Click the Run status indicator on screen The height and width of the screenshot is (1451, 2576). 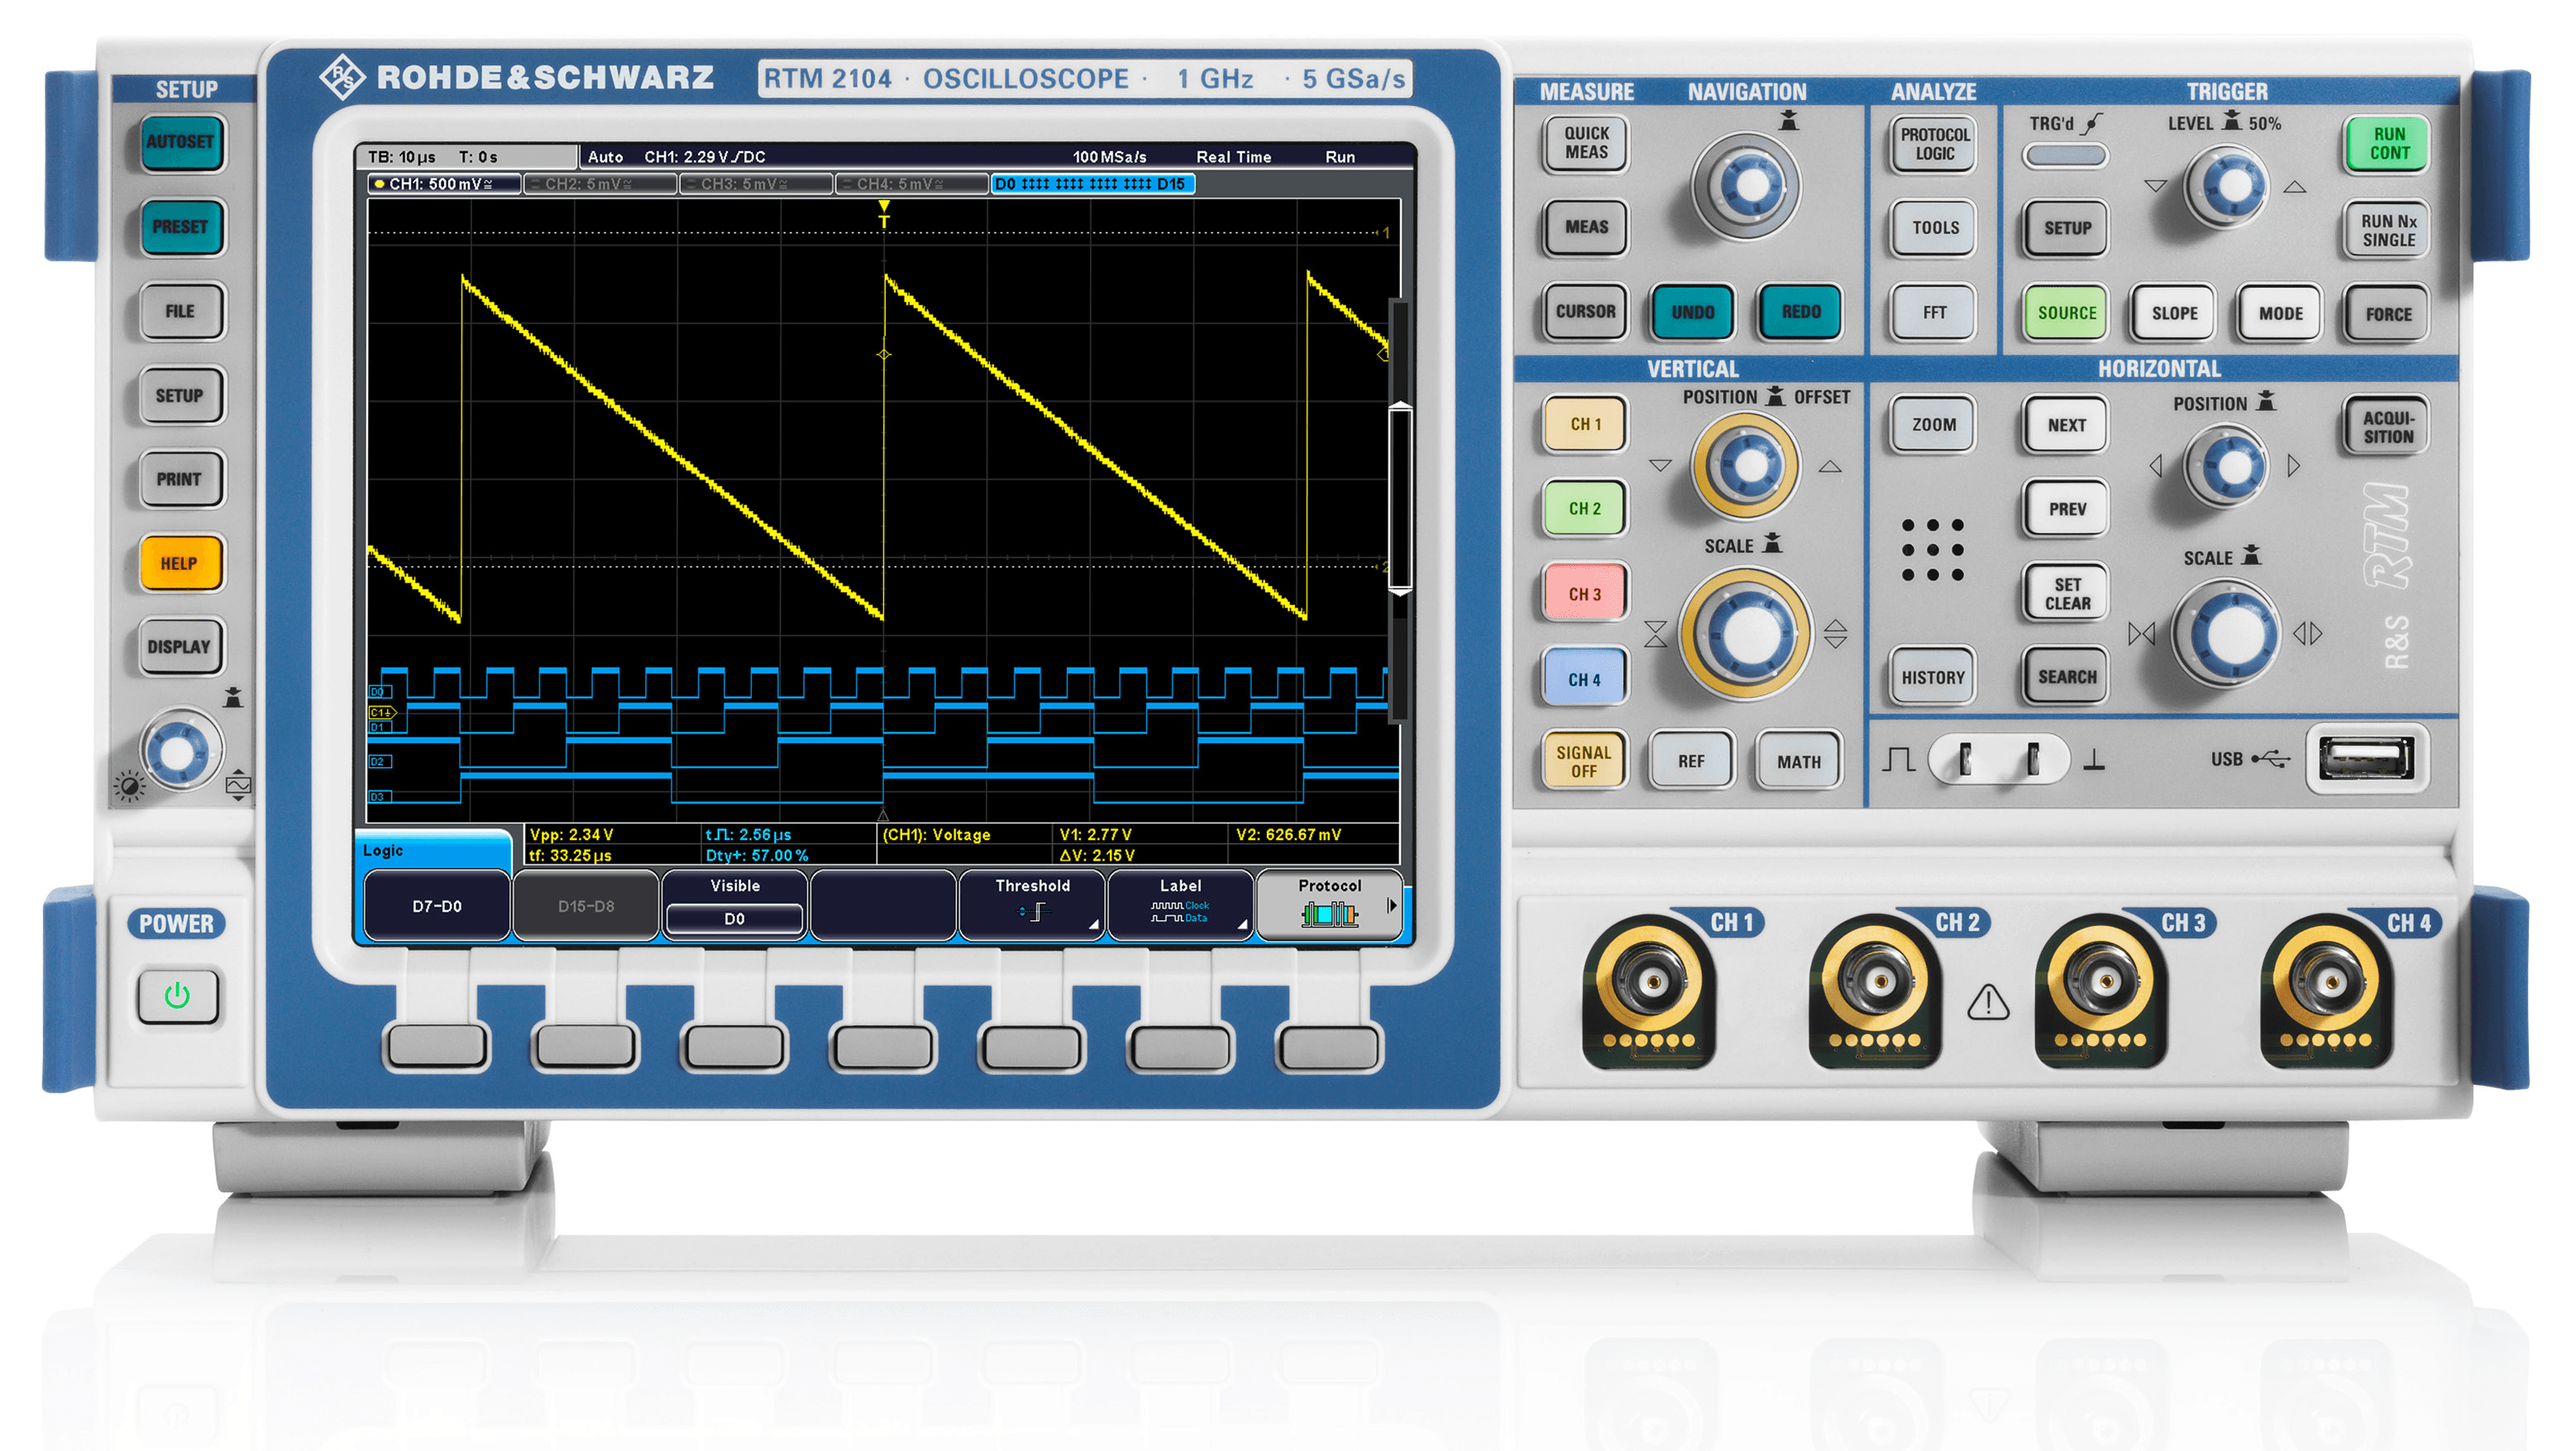point(1340,157)
